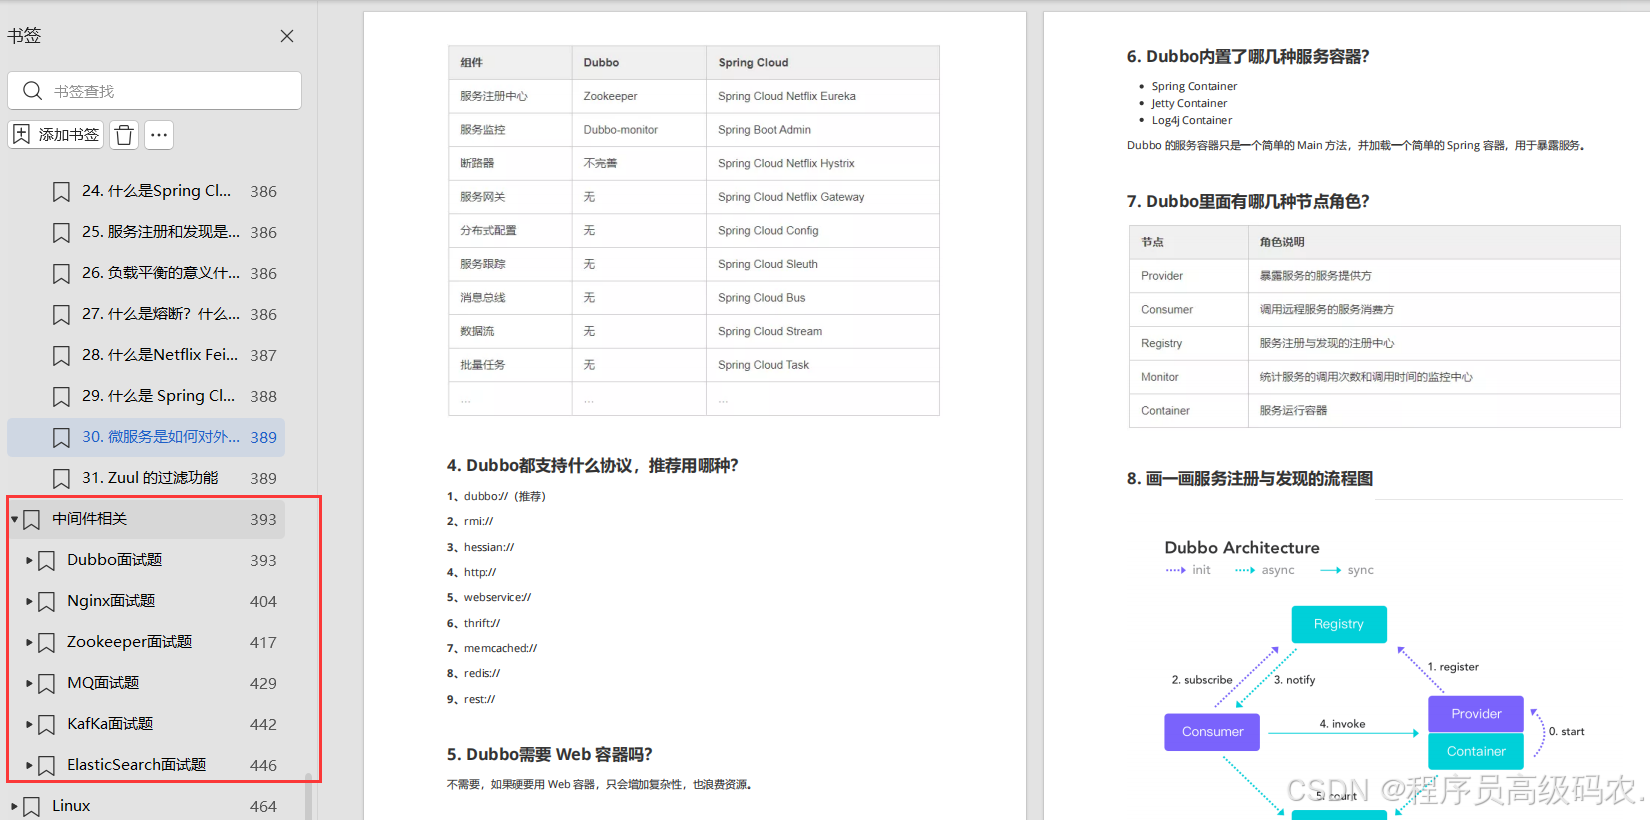Click heading 8. 画一画服务注册与发现的流程图
The image size is (1650, 820).
click(x=1250, y=478)
